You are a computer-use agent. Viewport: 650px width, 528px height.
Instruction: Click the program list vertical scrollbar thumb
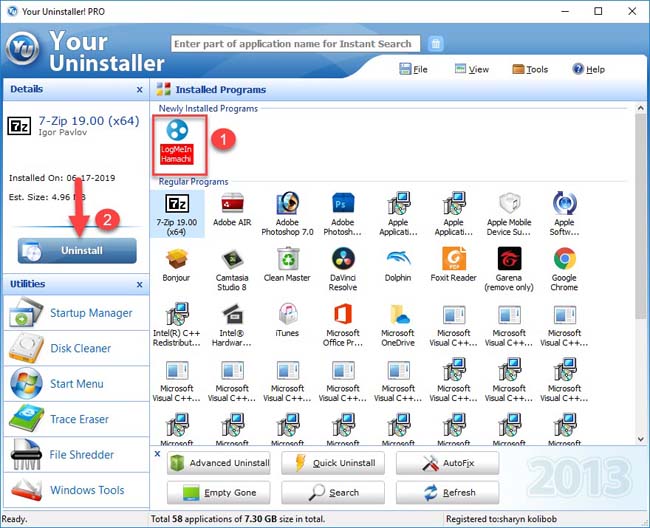pyautogui.click(x=641, y=216)
